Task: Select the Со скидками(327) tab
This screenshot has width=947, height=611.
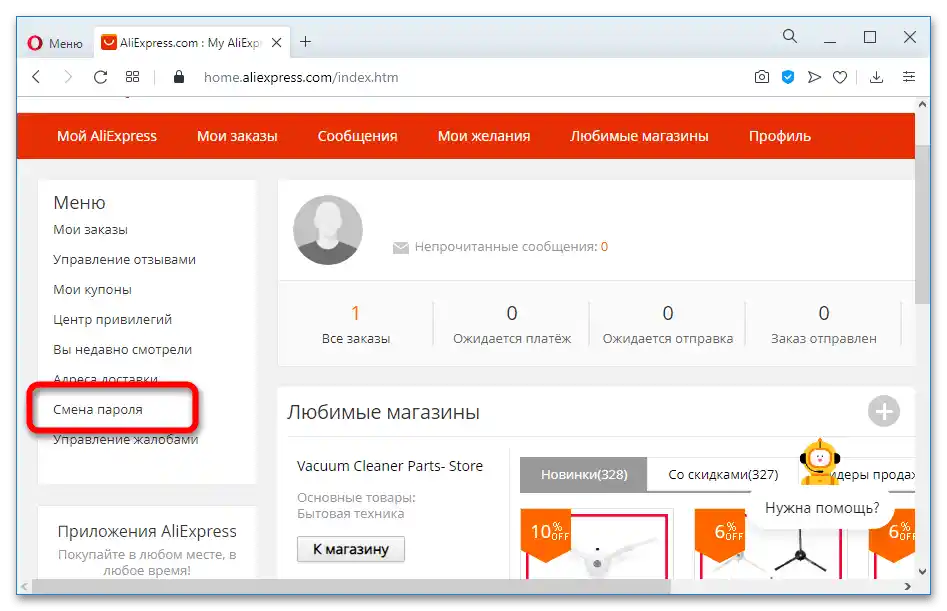Action: 723,475
